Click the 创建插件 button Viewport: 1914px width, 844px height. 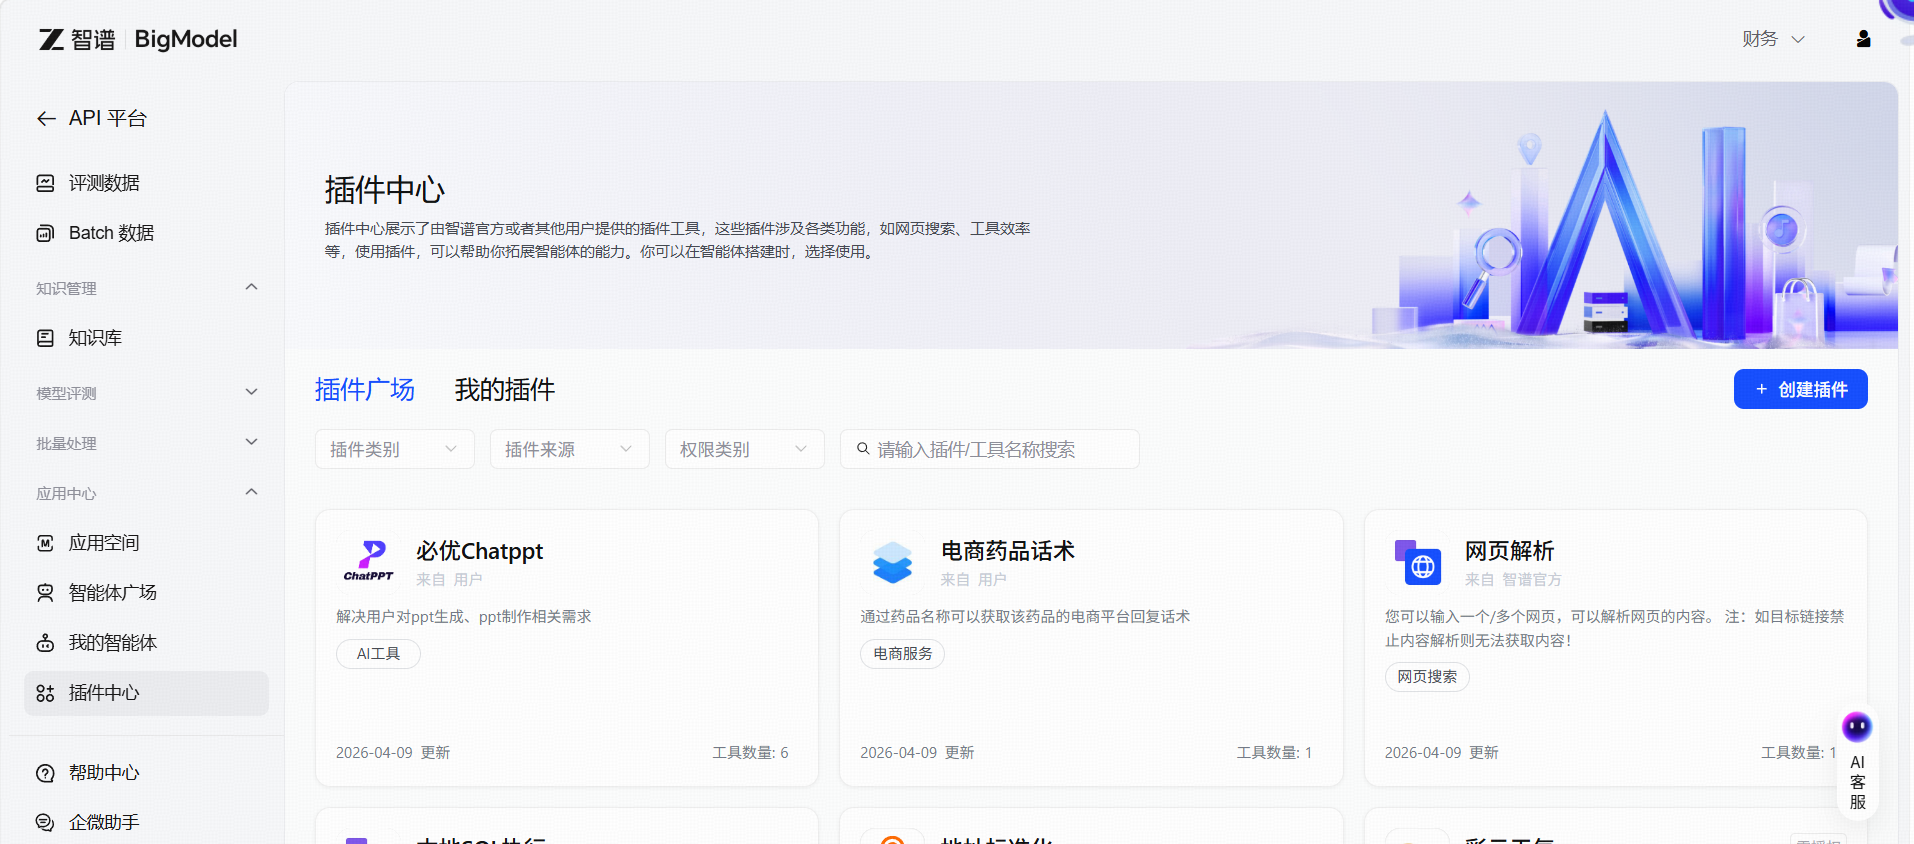(x=1800, y=390)
